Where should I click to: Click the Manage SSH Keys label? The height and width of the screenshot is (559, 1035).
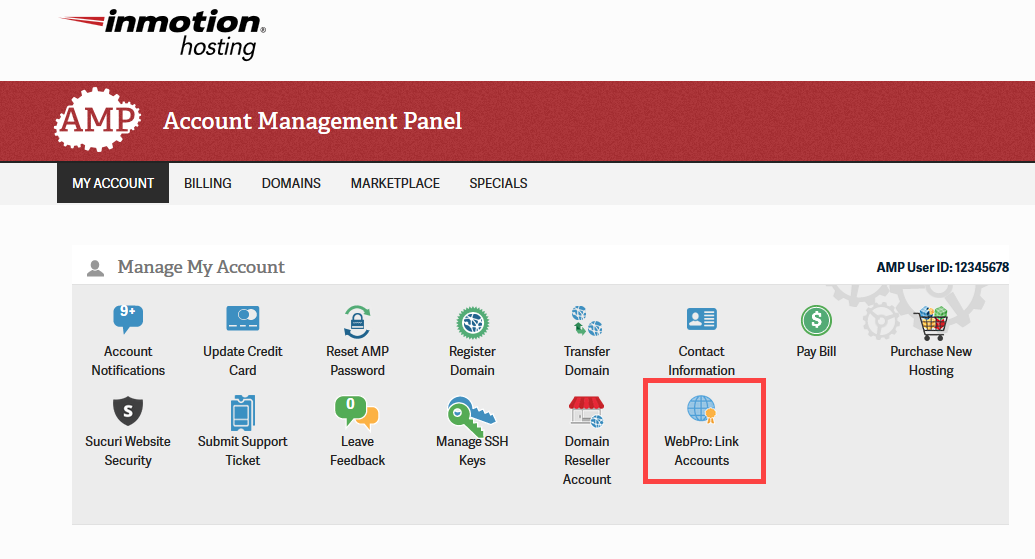click(x=472, y=451)
